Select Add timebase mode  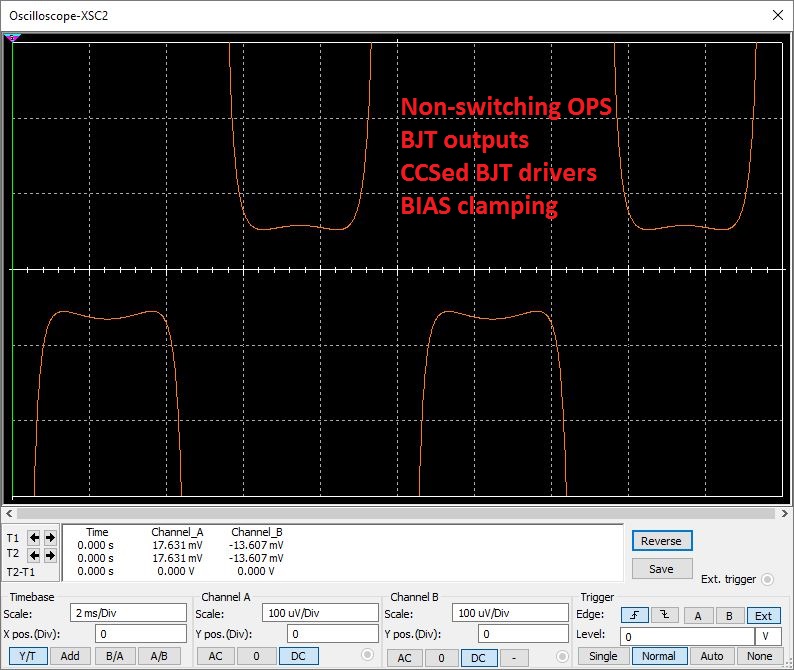70,656
